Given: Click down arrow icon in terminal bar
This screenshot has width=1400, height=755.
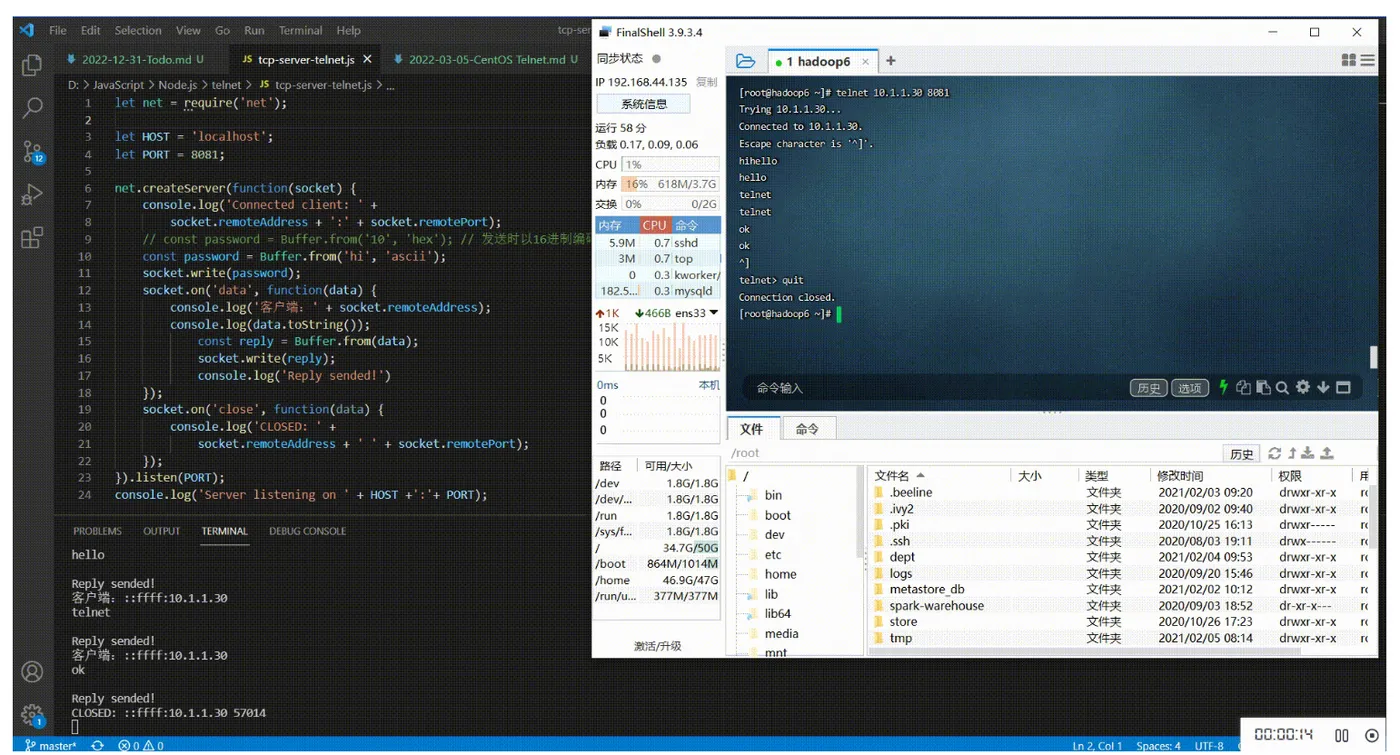Looking at the screenshot, I should tap(1323, 387).
